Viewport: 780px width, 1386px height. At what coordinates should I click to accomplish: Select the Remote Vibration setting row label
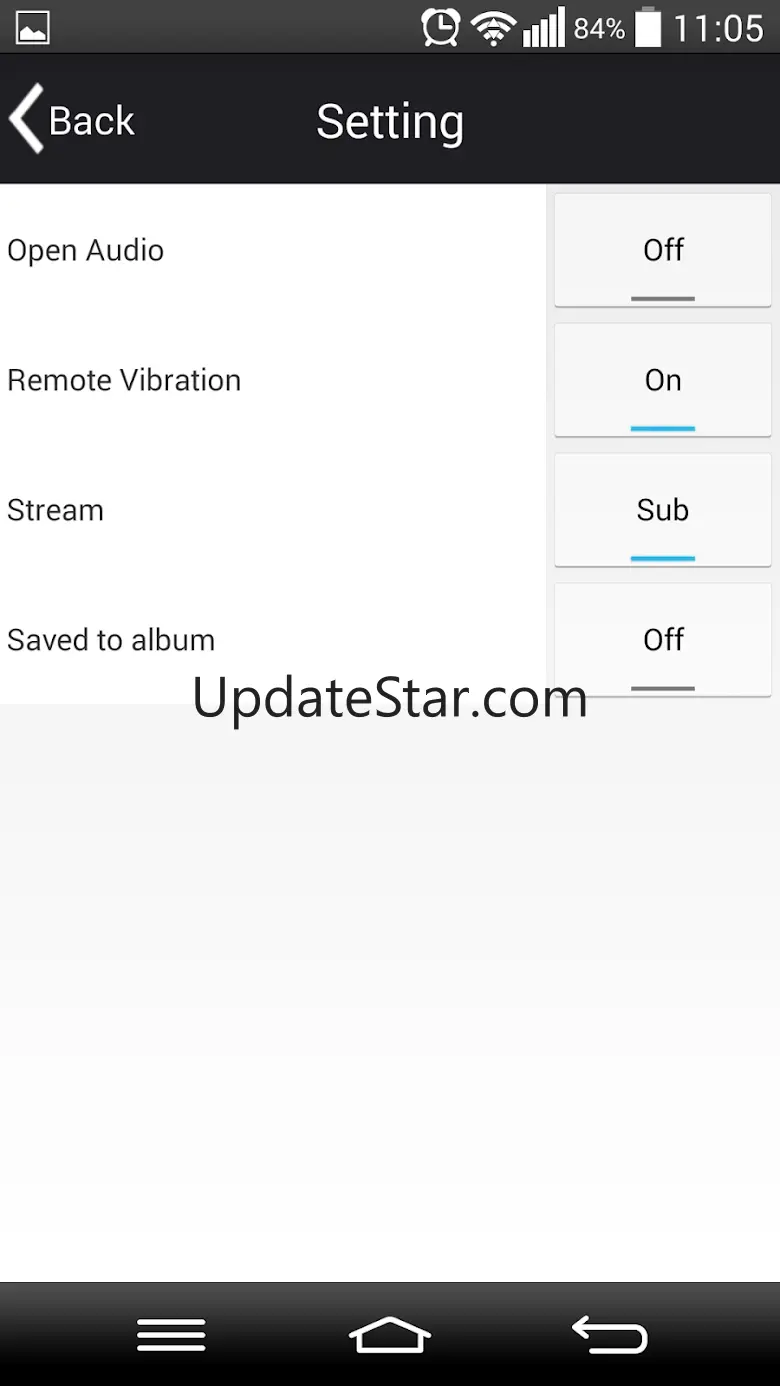tap(124, 380)
